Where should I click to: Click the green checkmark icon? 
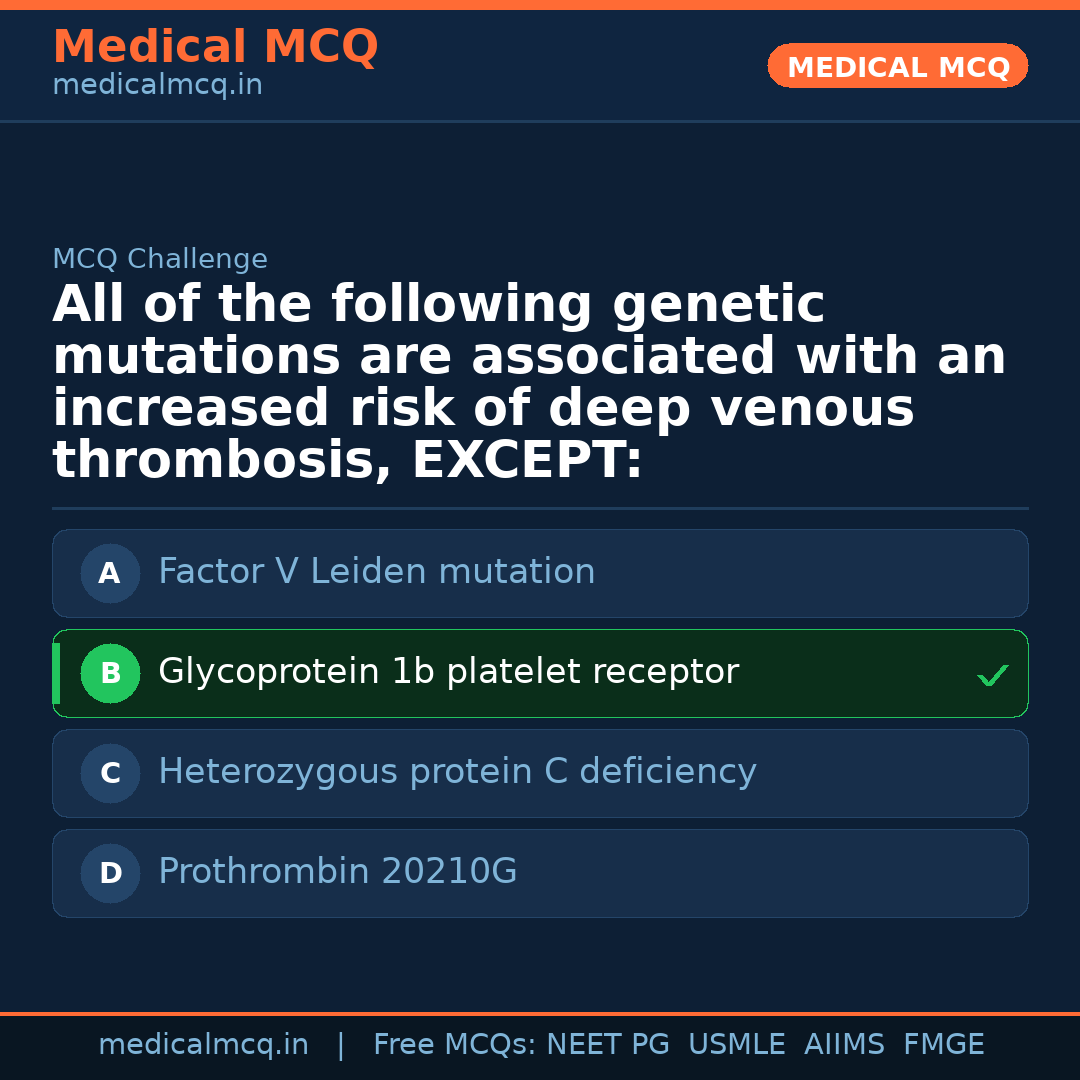pyautogui.click(x=992, y=676)
